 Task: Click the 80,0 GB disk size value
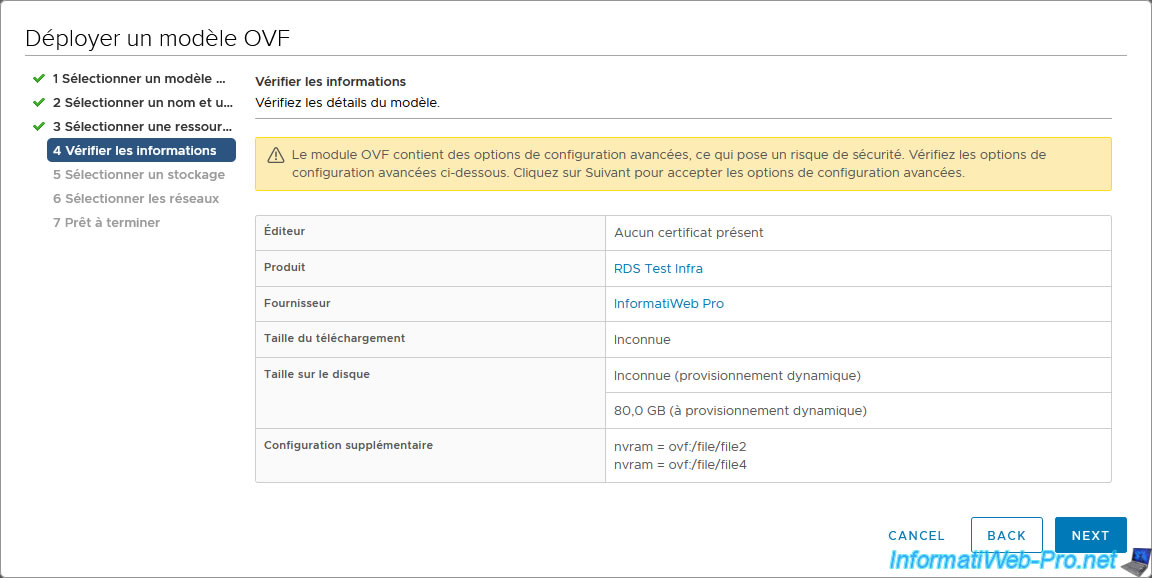click(740, 411)
